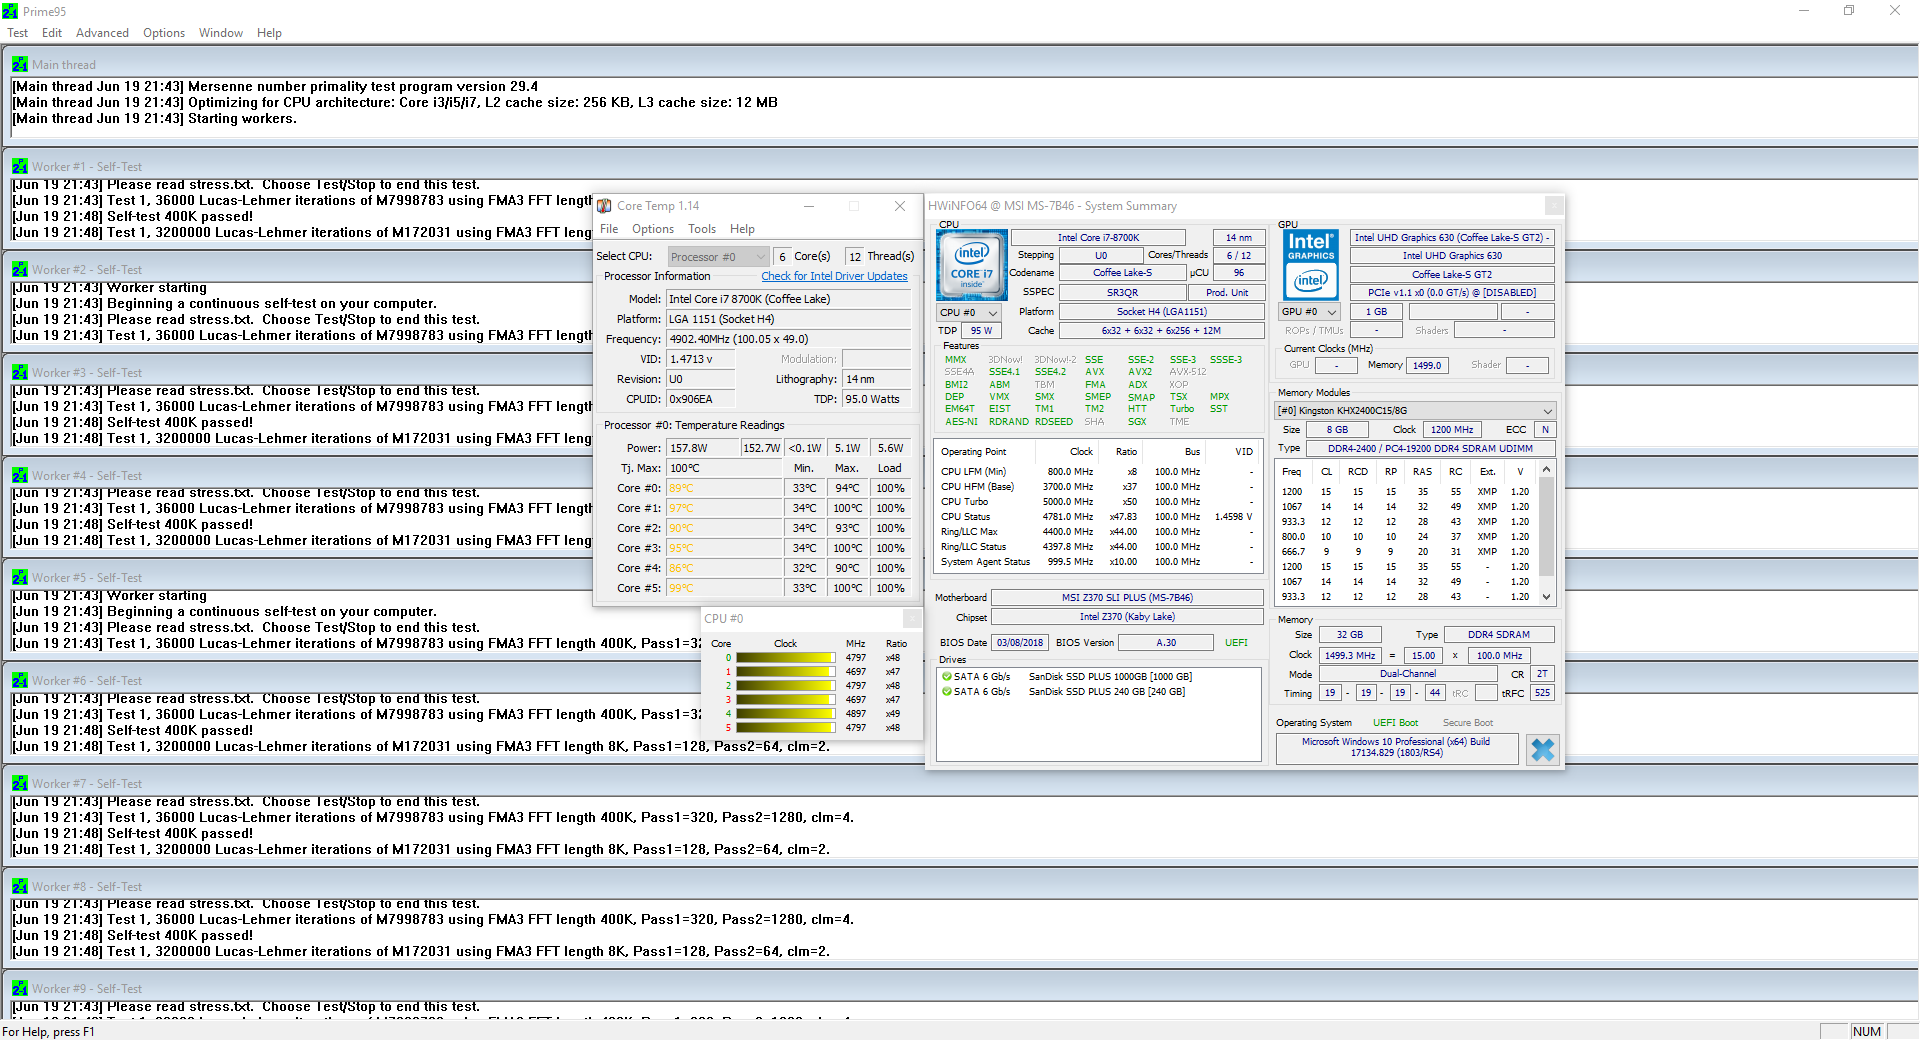
Task: Click the memory timings table scrollbar track
Action: pyautogui.click(x=1547, y=533)
